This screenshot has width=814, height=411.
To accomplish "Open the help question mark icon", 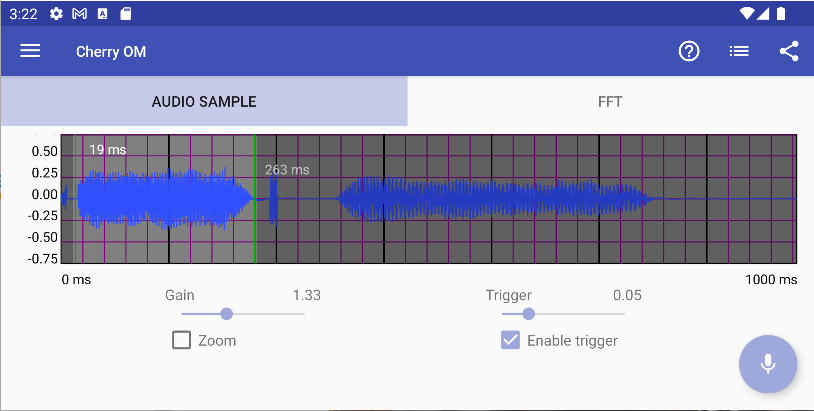I will pyautogui.click(x=689, y=51).
